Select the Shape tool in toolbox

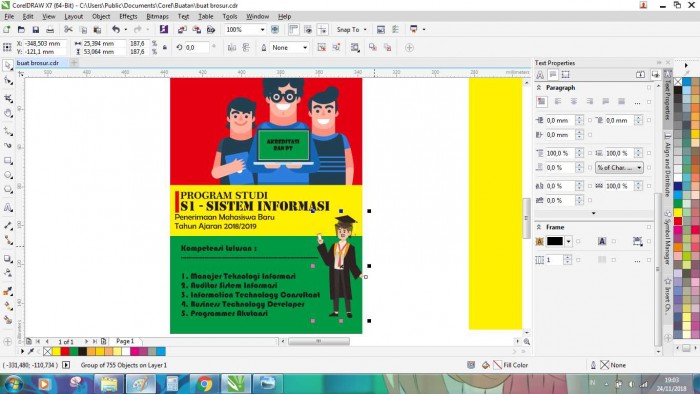click(8, 81)
